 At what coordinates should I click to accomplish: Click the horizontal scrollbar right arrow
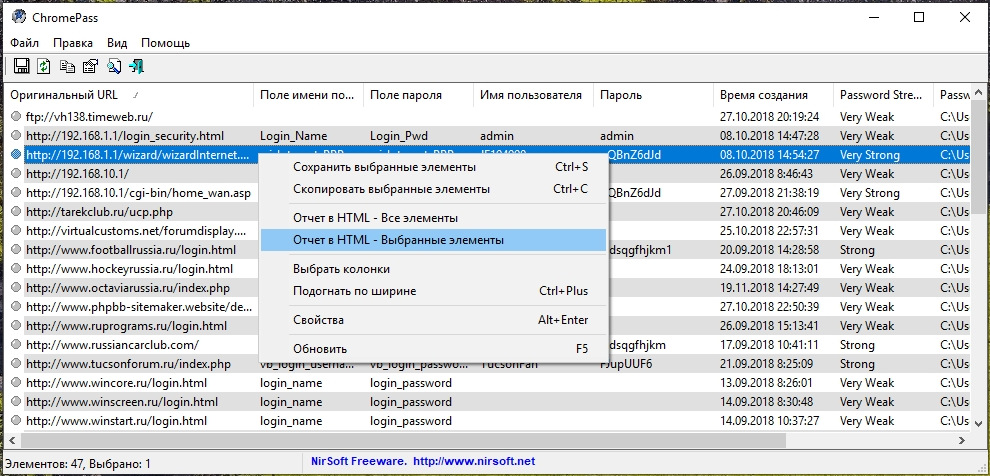click(962, 440)
